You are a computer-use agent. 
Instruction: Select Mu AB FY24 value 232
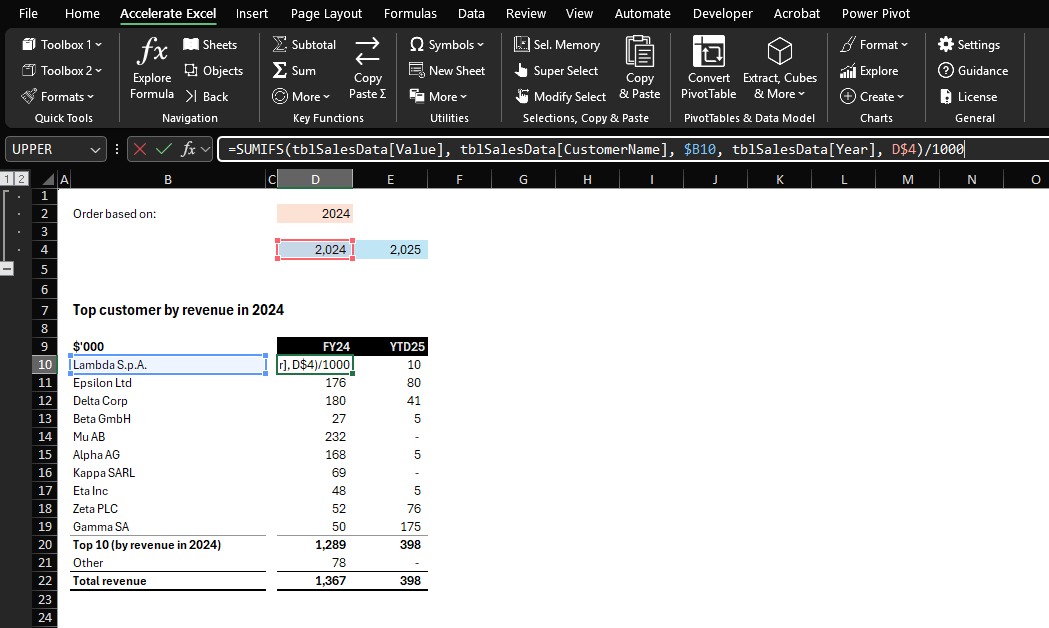coord(314,437)
